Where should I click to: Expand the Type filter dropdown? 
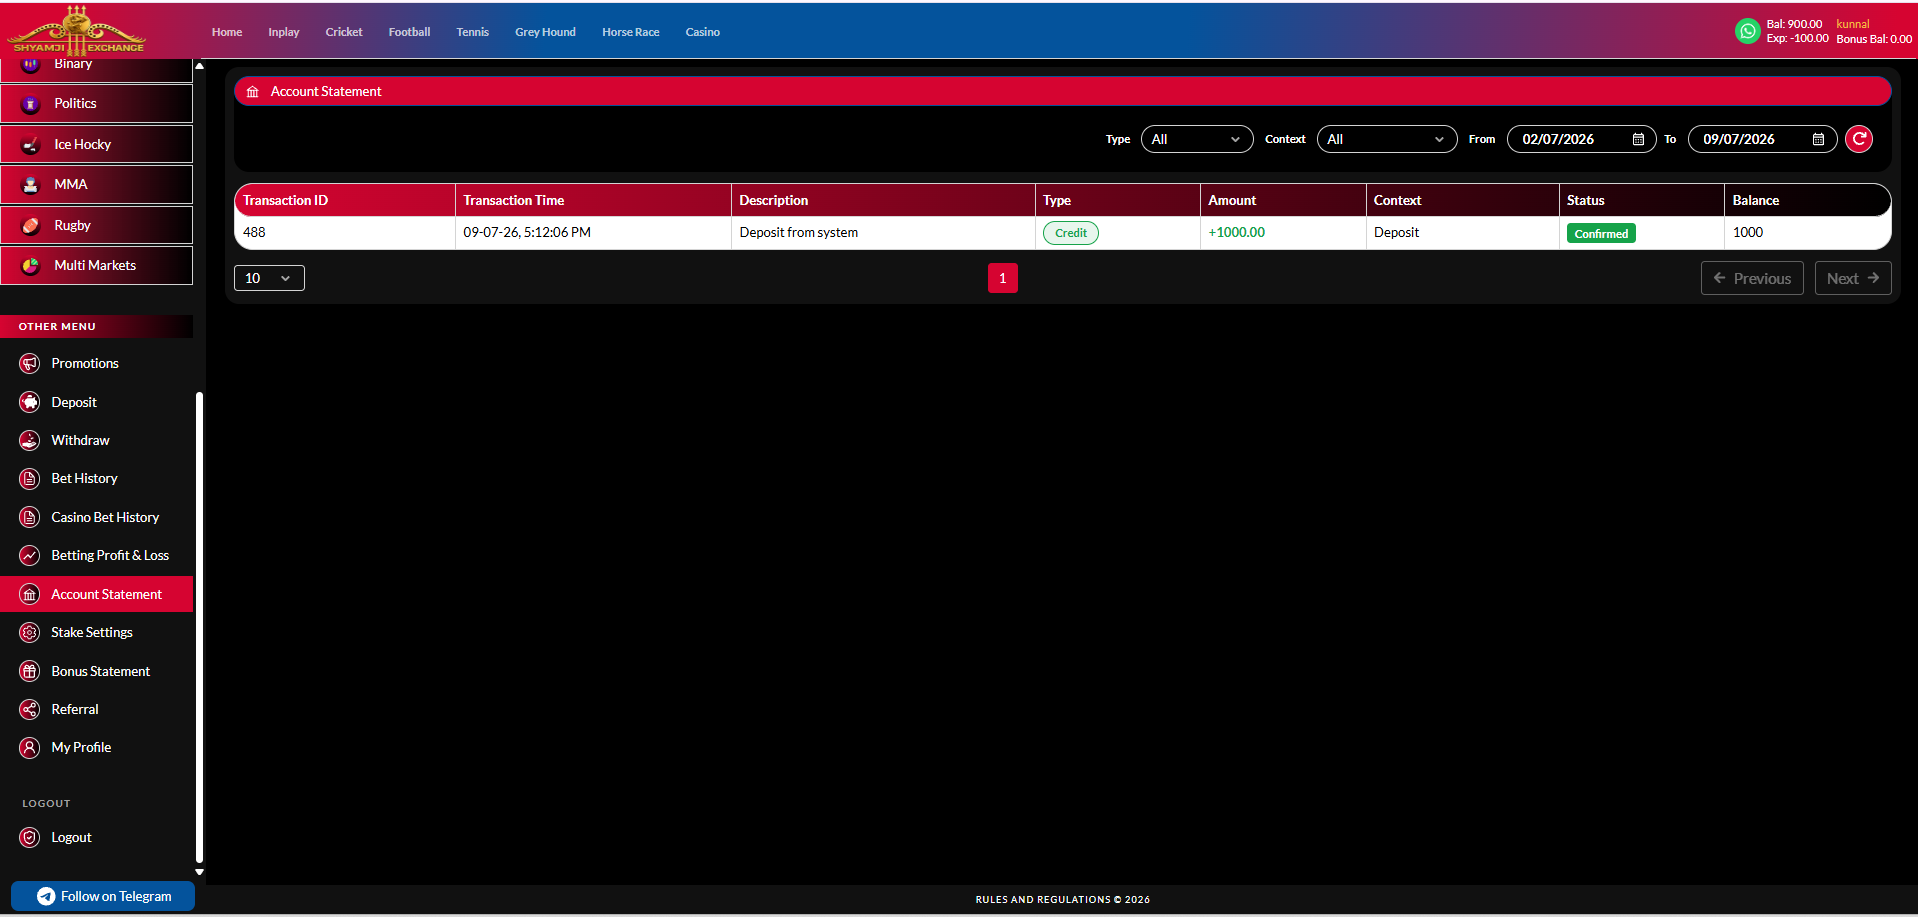click(x=1197, y=139)
